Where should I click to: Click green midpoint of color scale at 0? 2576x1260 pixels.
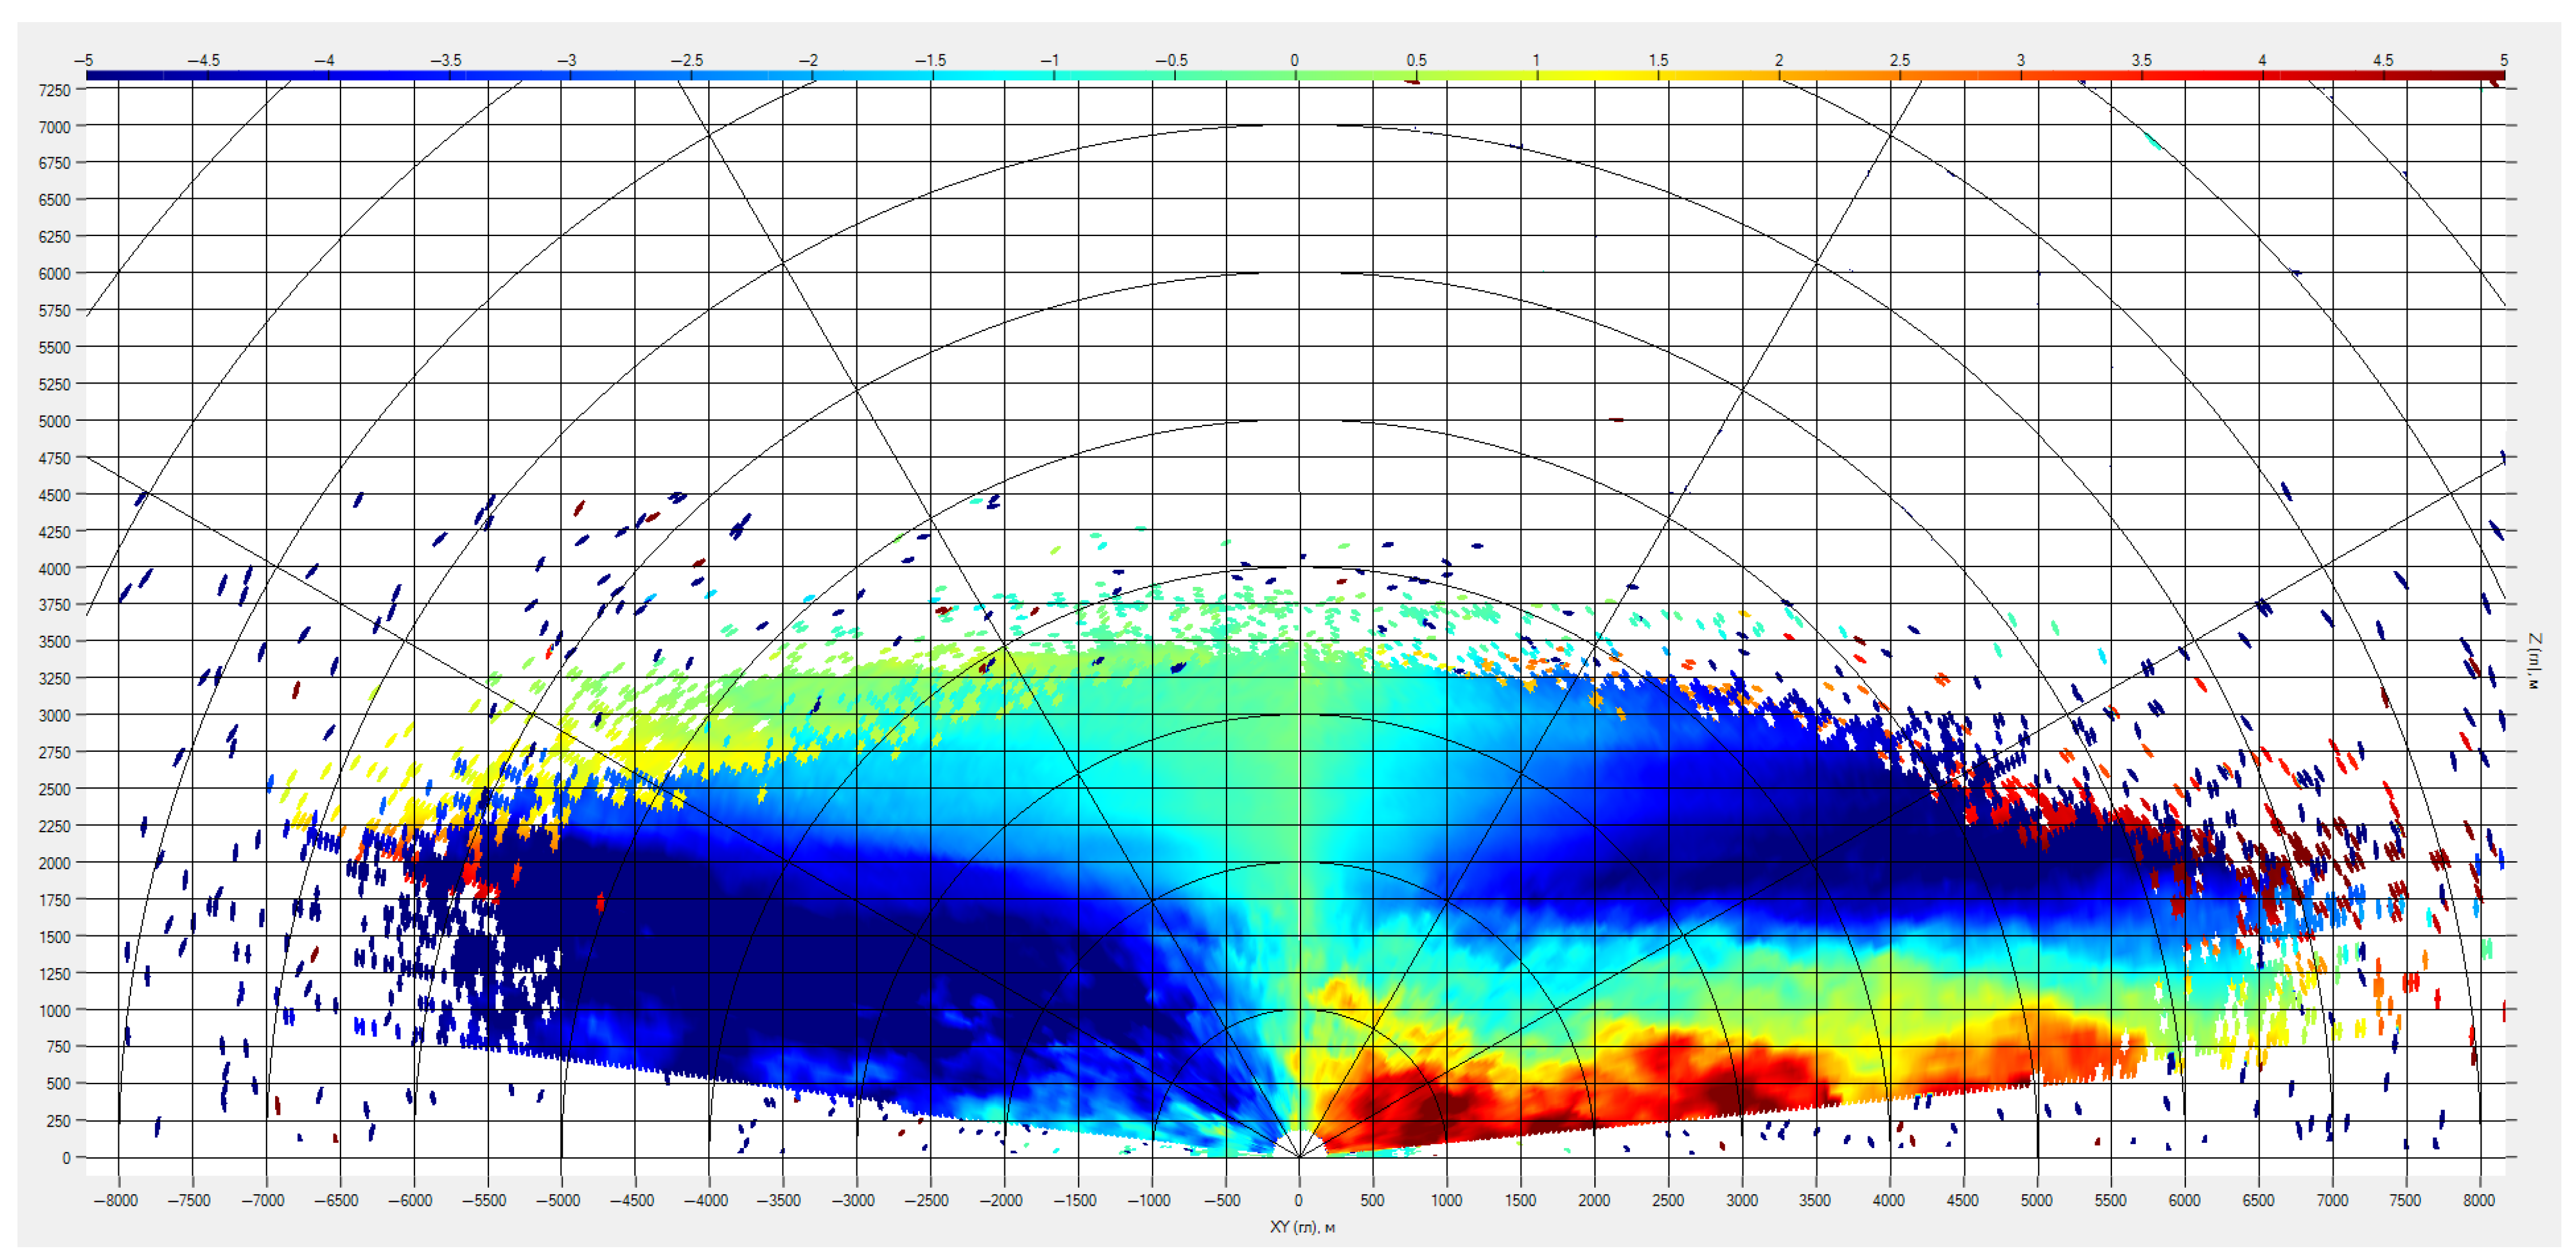point(1296,75)
